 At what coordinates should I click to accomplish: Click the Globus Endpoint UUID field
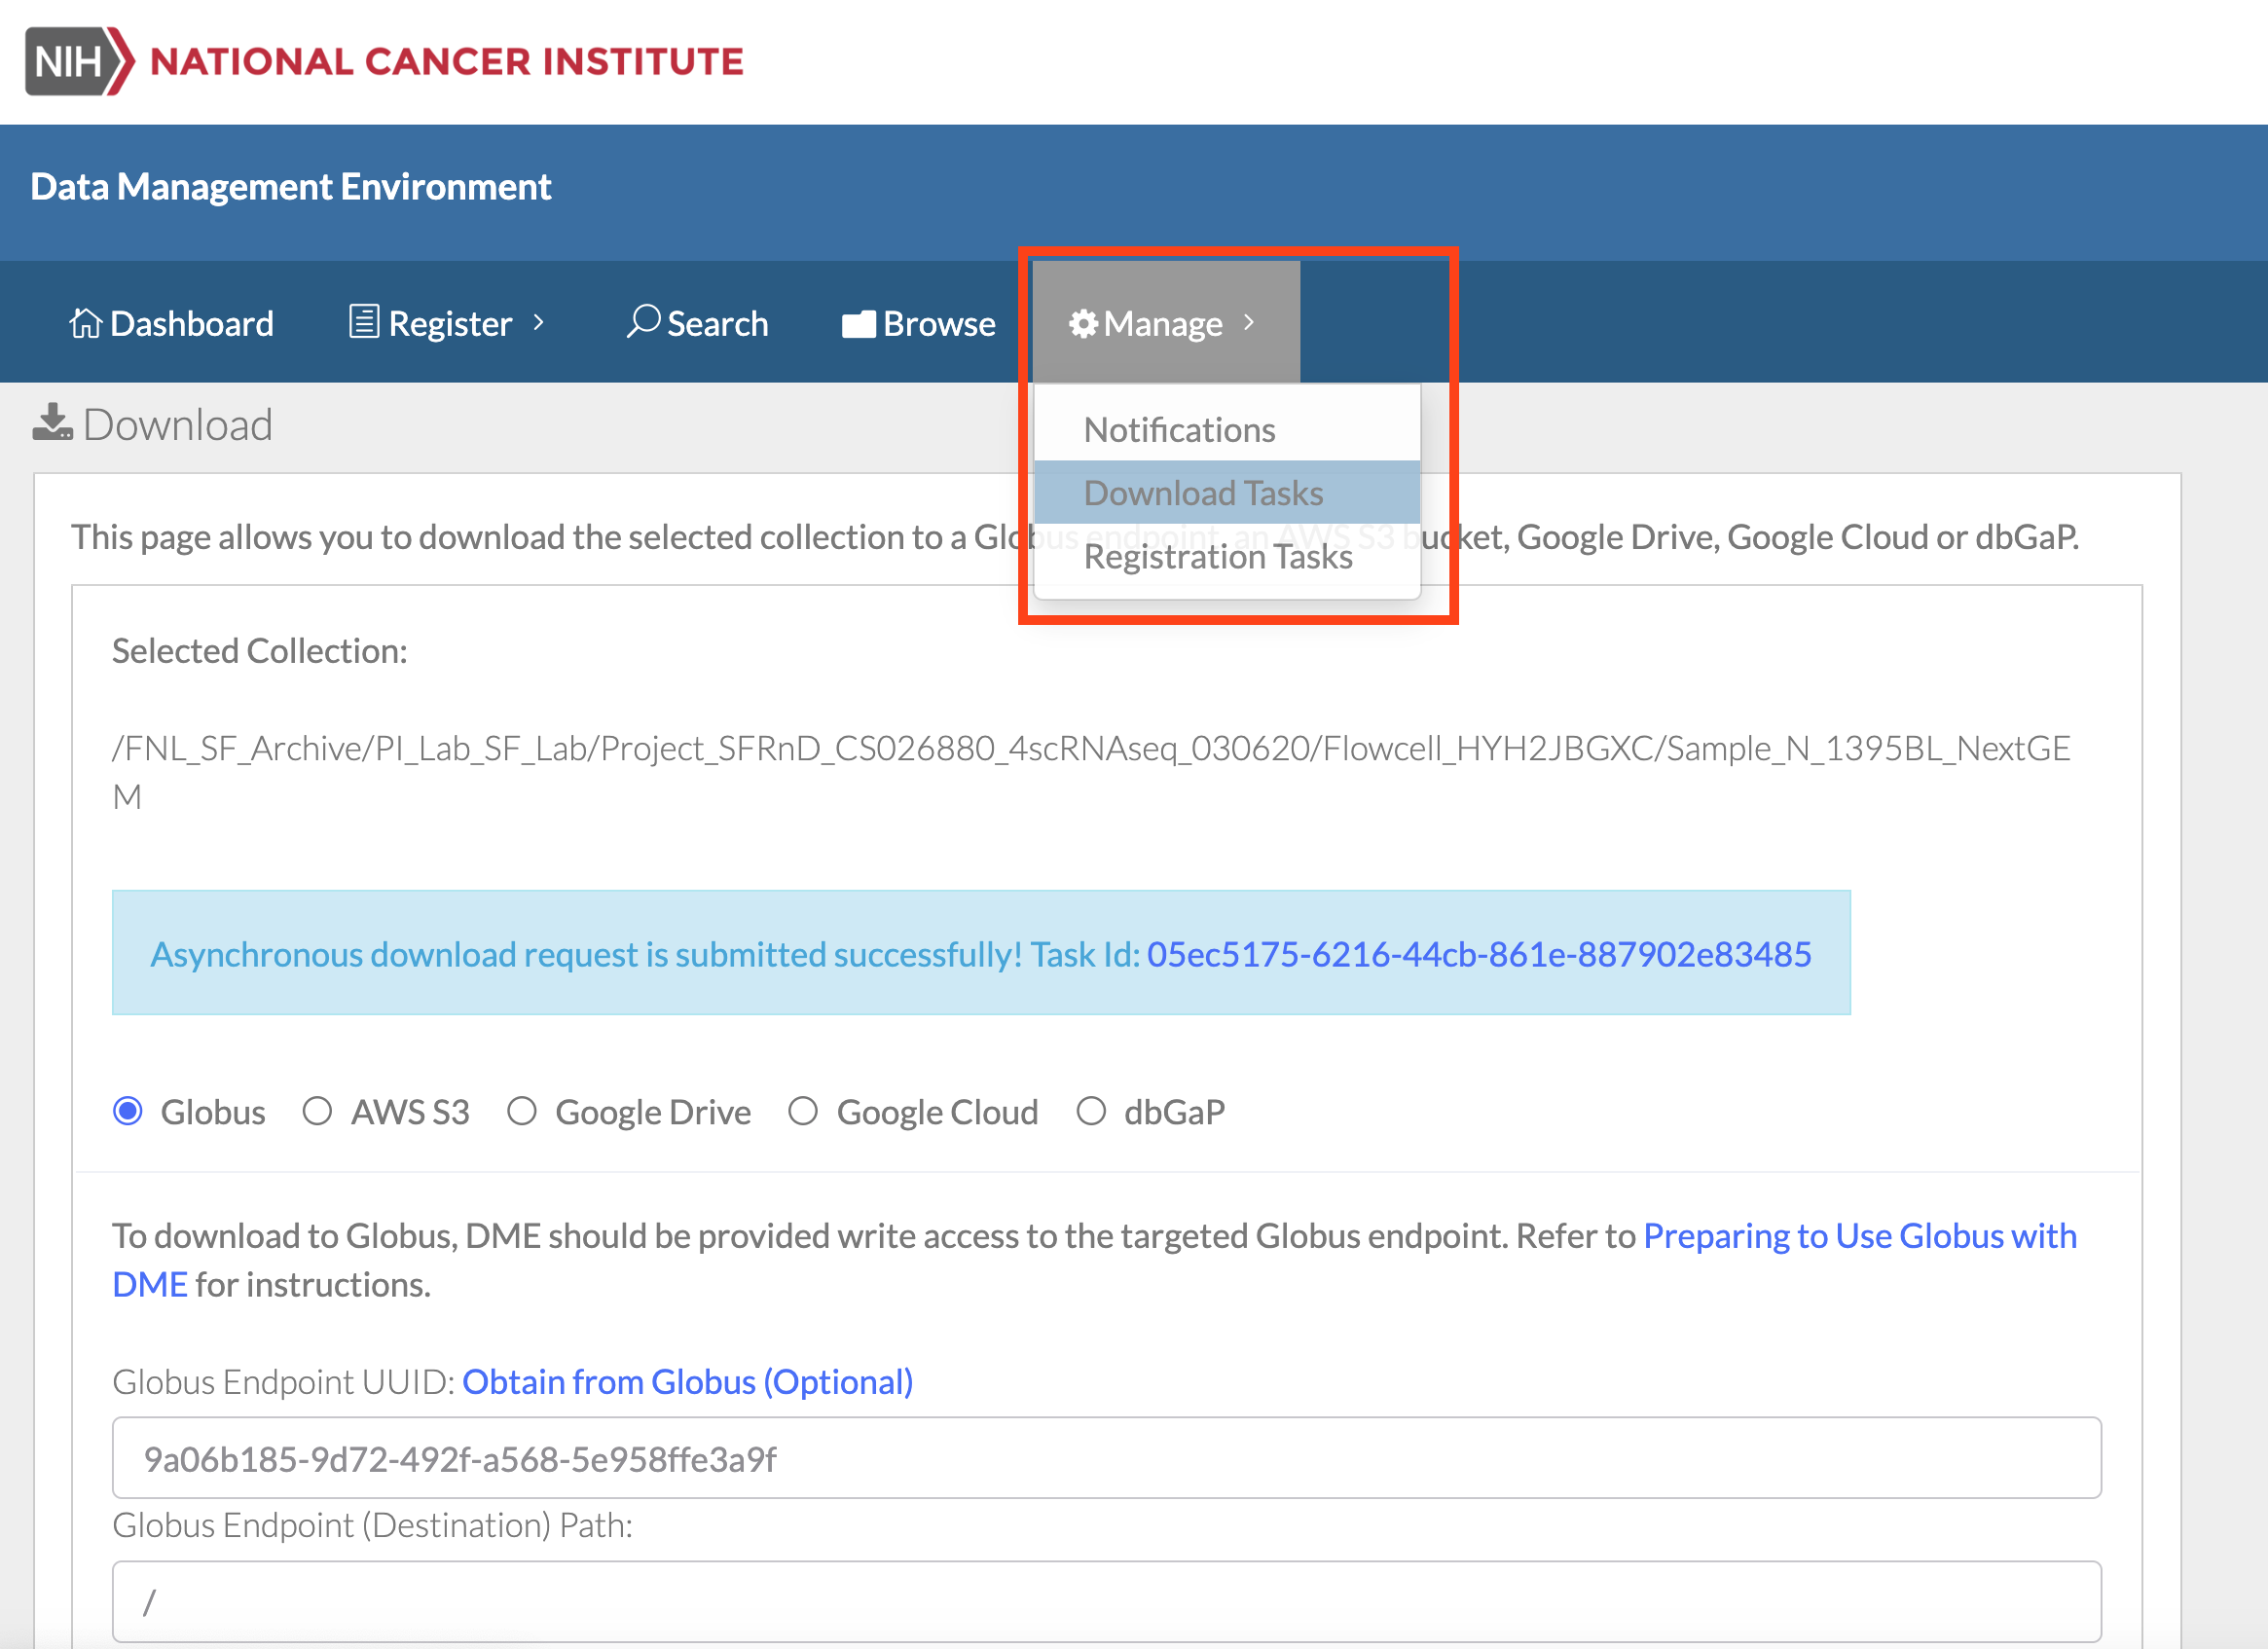click(x=1106, y=1458)
